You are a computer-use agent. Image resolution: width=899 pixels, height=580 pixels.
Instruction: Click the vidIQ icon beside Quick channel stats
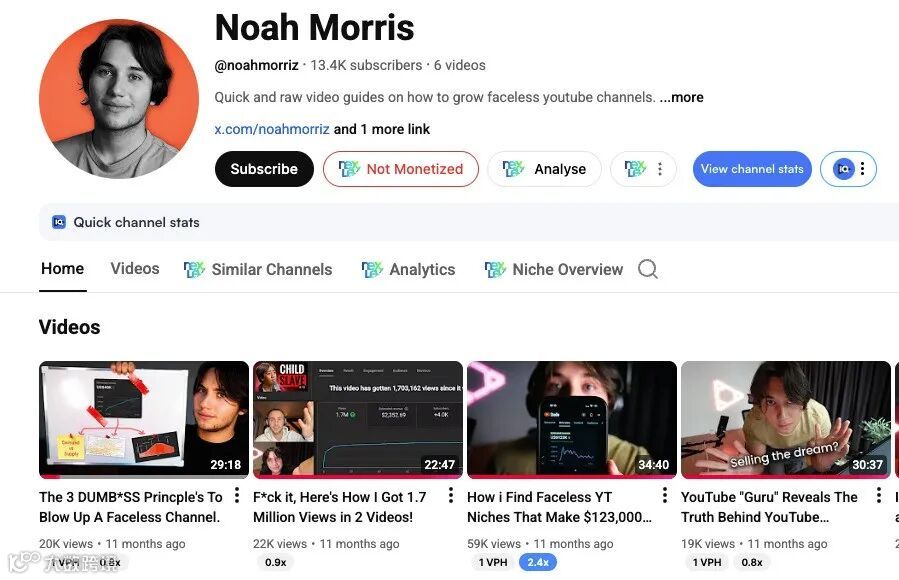point(59,222)
